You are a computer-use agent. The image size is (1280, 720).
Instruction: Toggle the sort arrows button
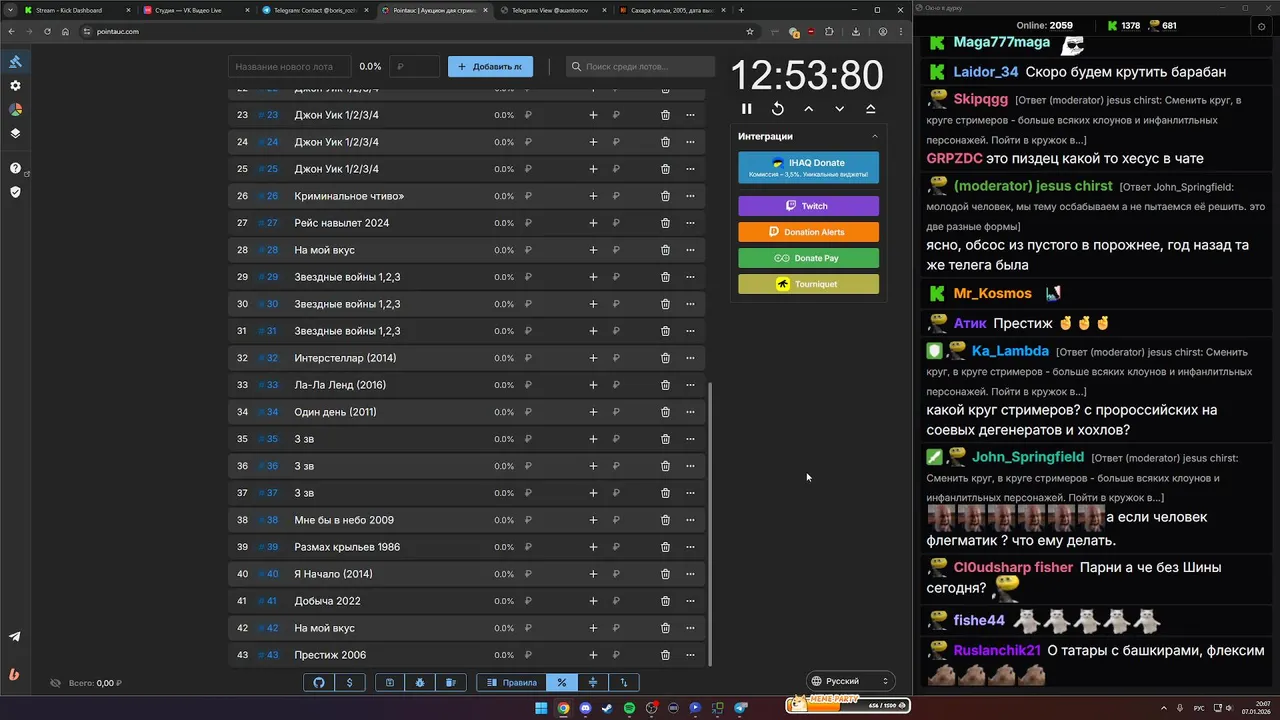coord(624,682)
